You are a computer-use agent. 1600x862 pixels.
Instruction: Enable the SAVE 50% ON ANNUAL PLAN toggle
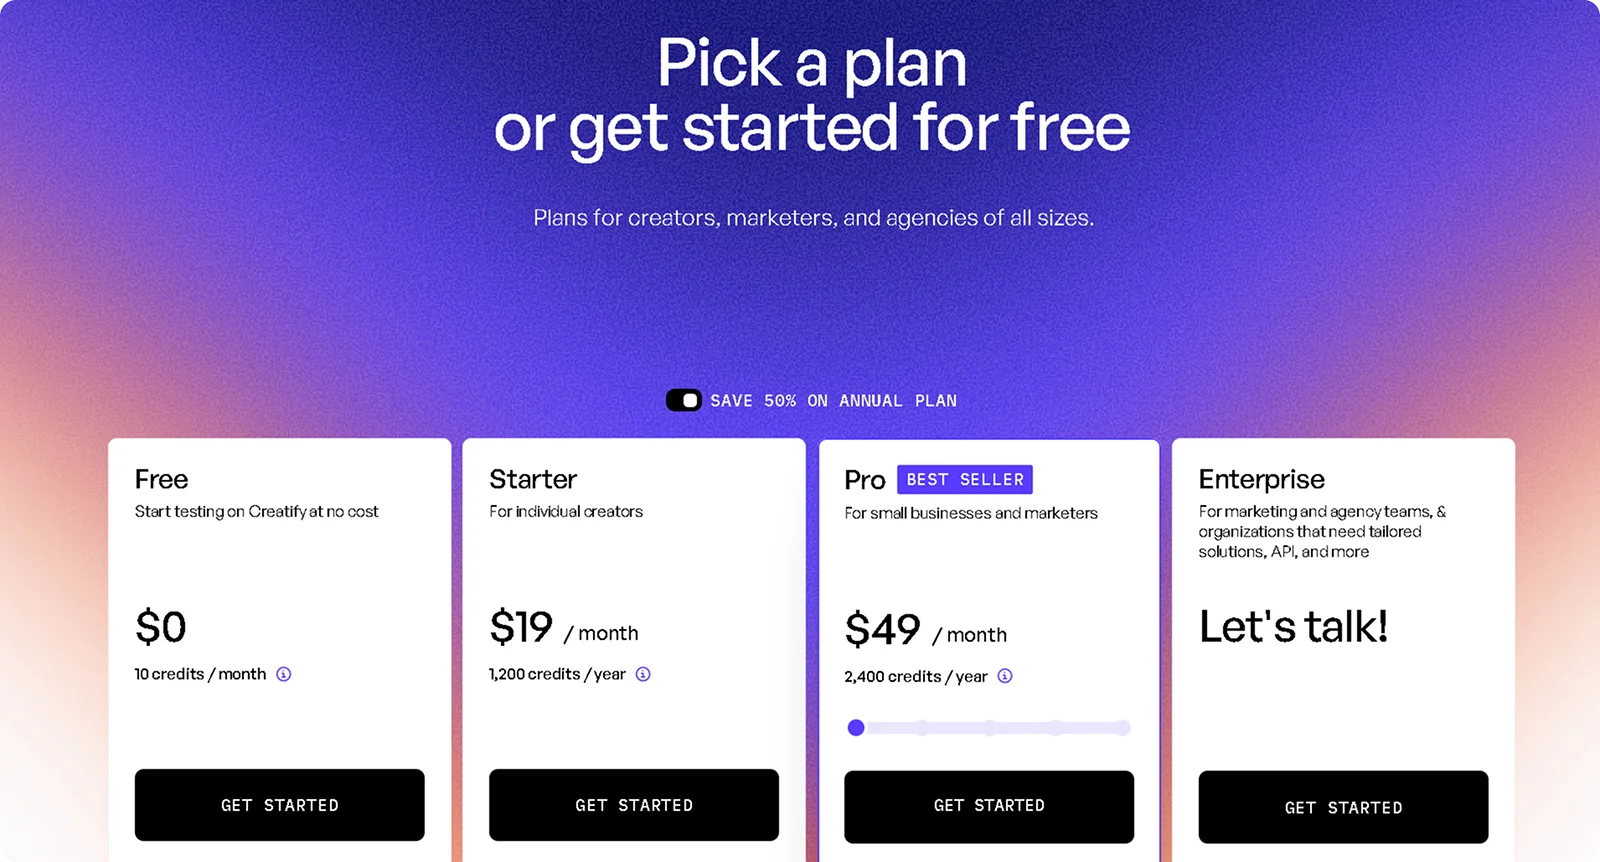click(x=685, y=400)
